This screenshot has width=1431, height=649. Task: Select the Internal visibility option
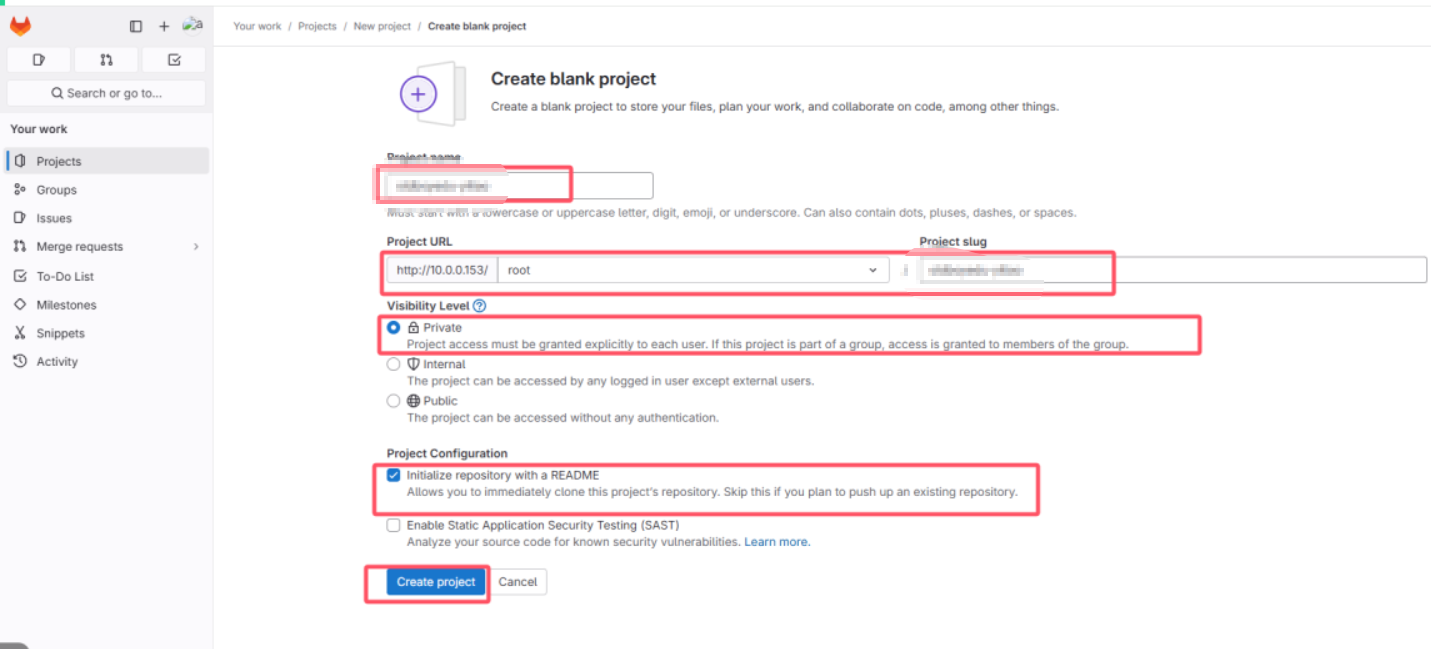pyautogui.click(x=394, y=365)
